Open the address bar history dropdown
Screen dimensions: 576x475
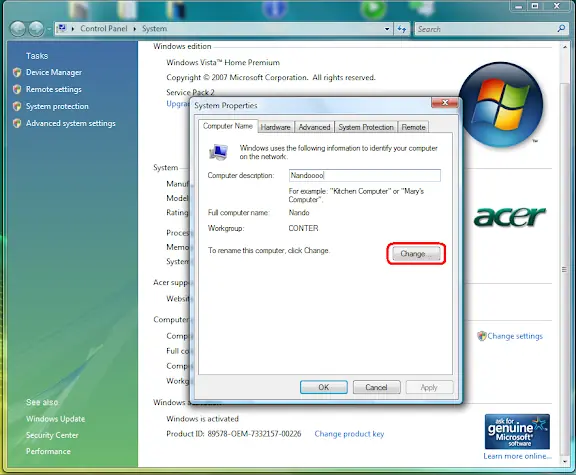387,29
